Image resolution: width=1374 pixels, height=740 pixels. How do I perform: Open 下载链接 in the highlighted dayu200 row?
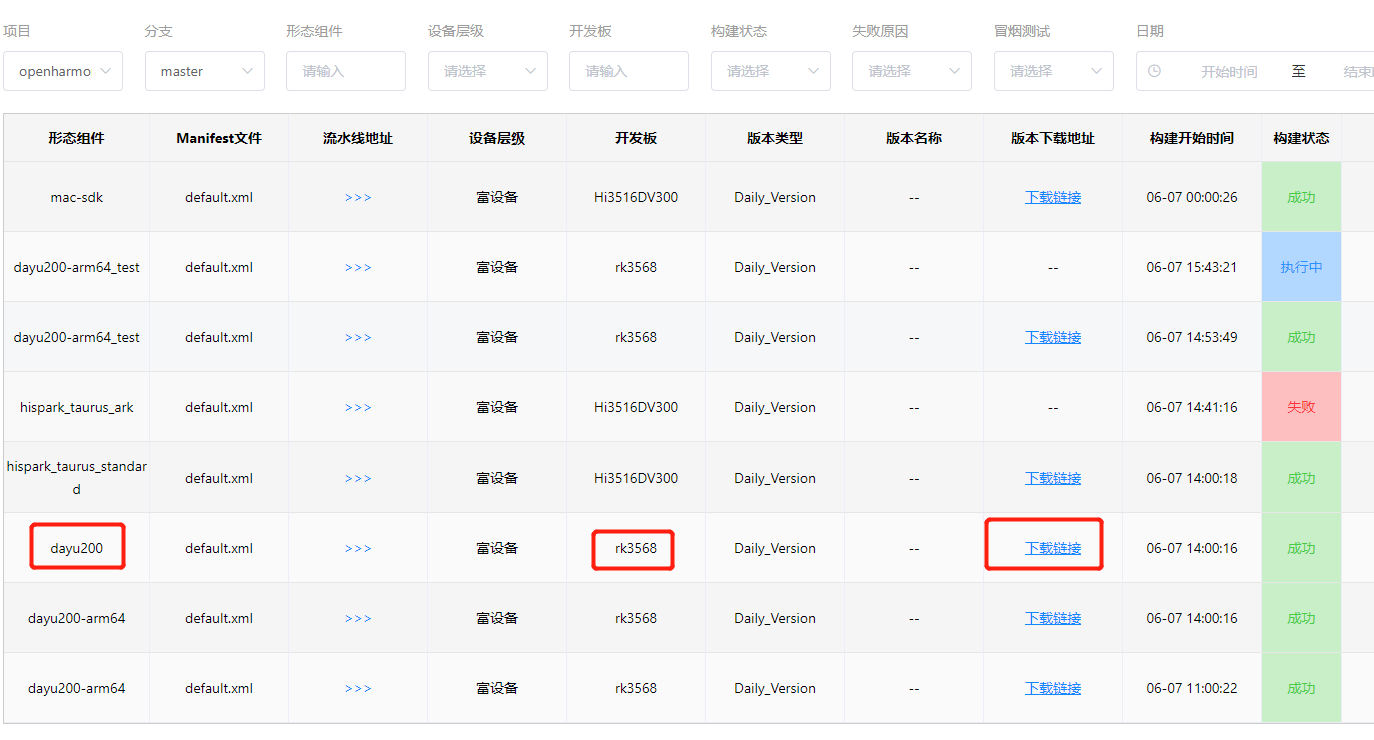1051,547
